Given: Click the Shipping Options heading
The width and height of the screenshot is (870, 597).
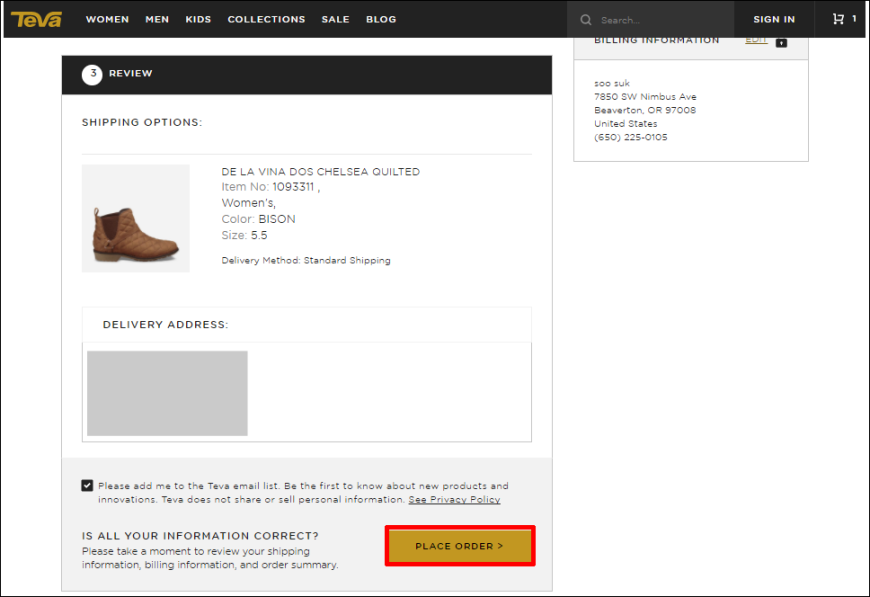Looking at the screenshot, I should (142, 122).
